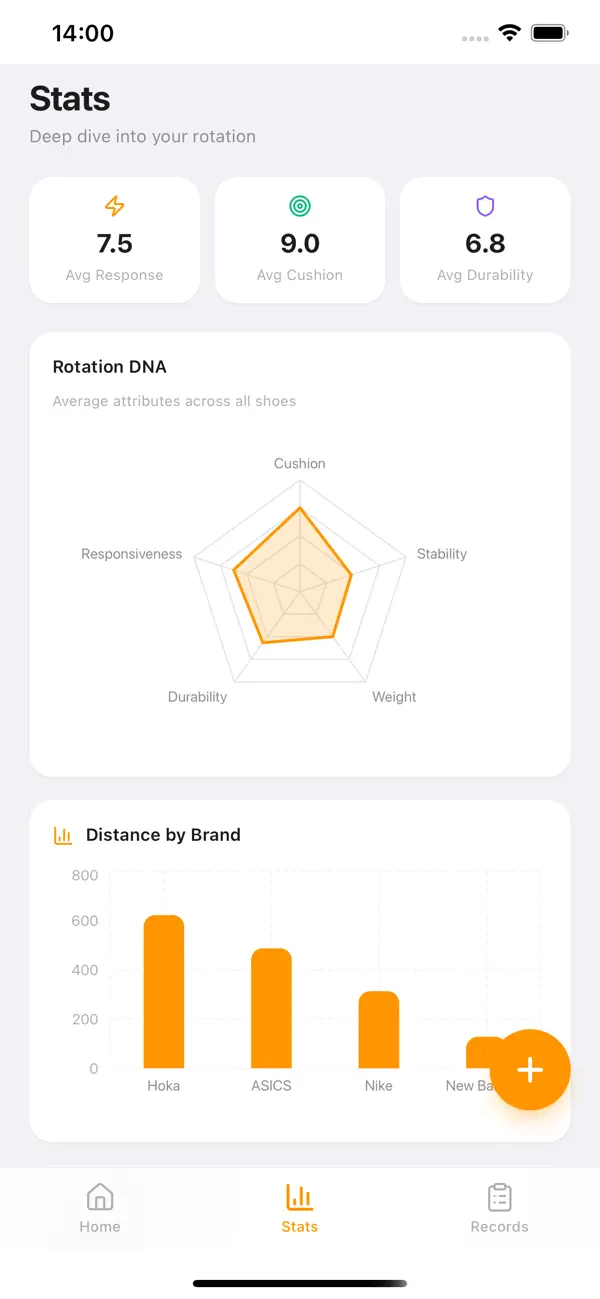Tap the Home house icon
600x1299 pixels.
100,1196
